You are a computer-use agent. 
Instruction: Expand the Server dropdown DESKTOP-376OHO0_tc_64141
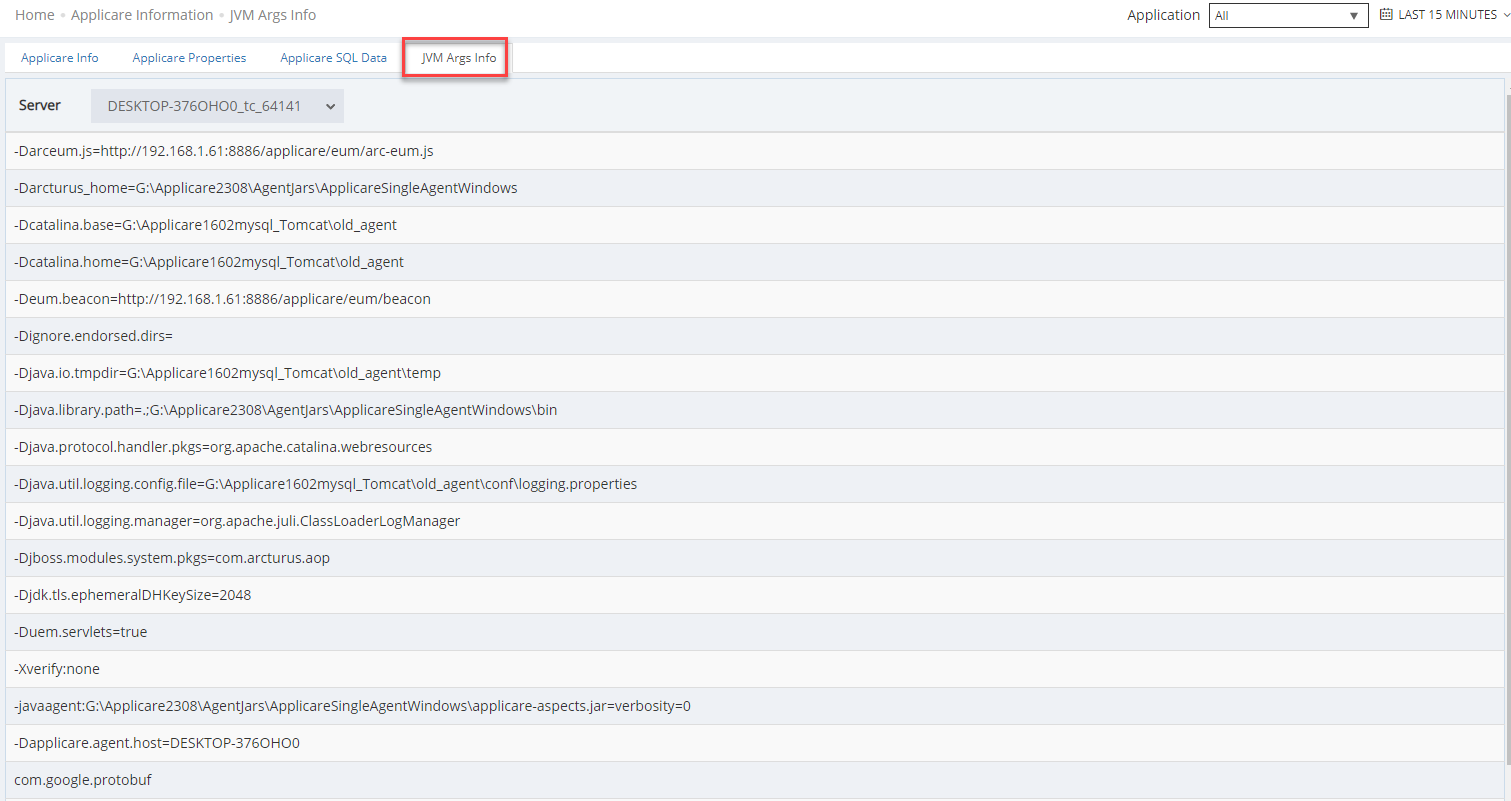click(x=217, y=106)
